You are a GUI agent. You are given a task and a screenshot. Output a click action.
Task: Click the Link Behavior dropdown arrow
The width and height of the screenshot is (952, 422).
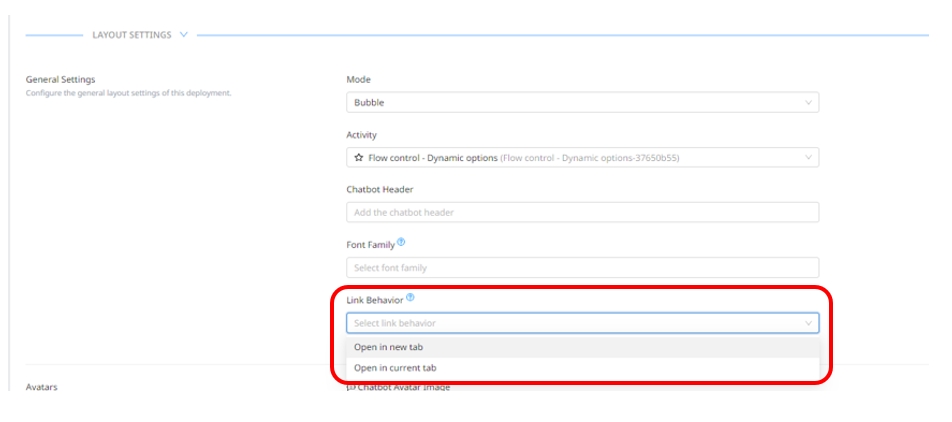pos(808,323)
